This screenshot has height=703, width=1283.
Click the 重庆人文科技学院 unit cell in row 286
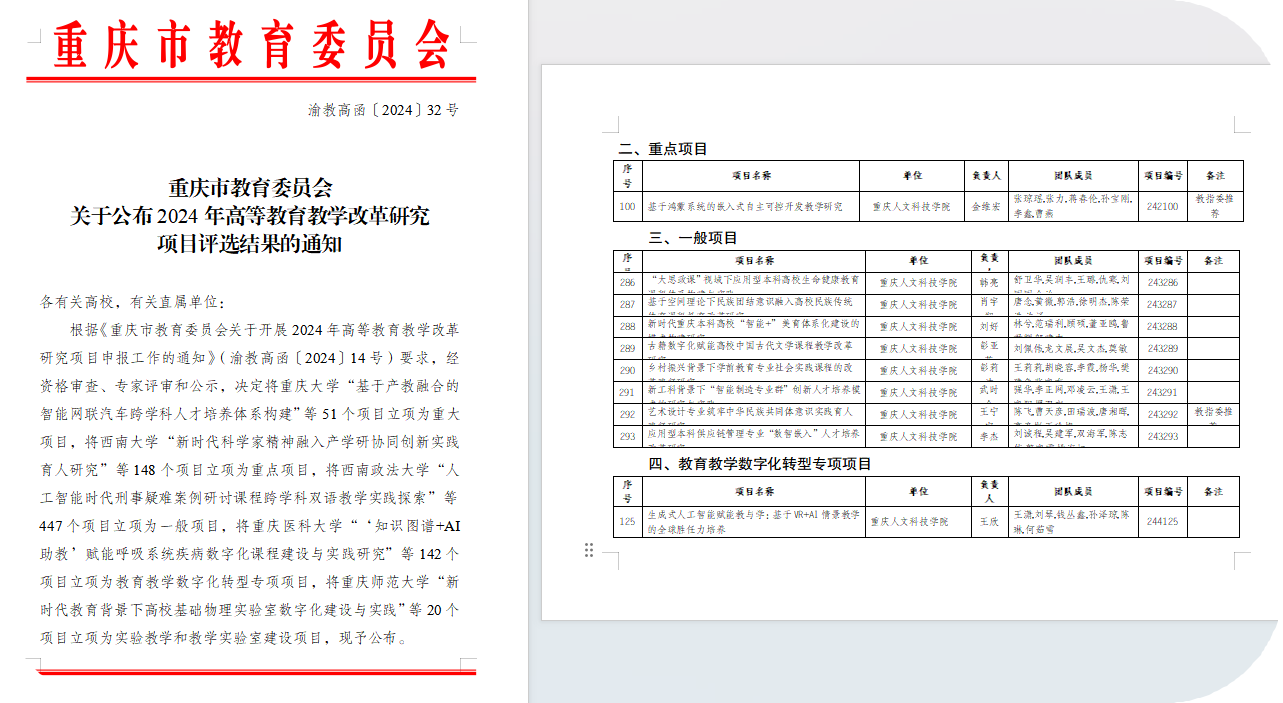tap(917, 283)
